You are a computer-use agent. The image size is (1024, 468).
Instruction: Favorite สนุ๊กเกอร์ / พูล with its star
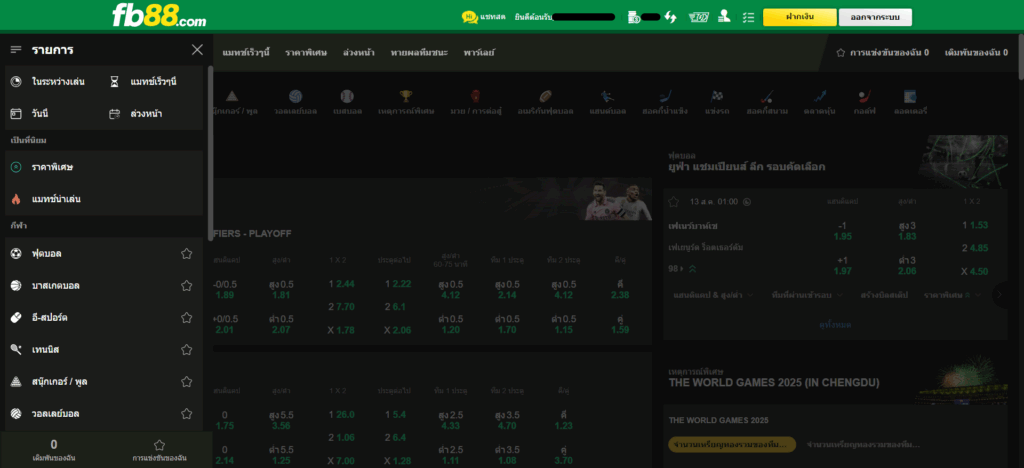[x=187, y=381]
